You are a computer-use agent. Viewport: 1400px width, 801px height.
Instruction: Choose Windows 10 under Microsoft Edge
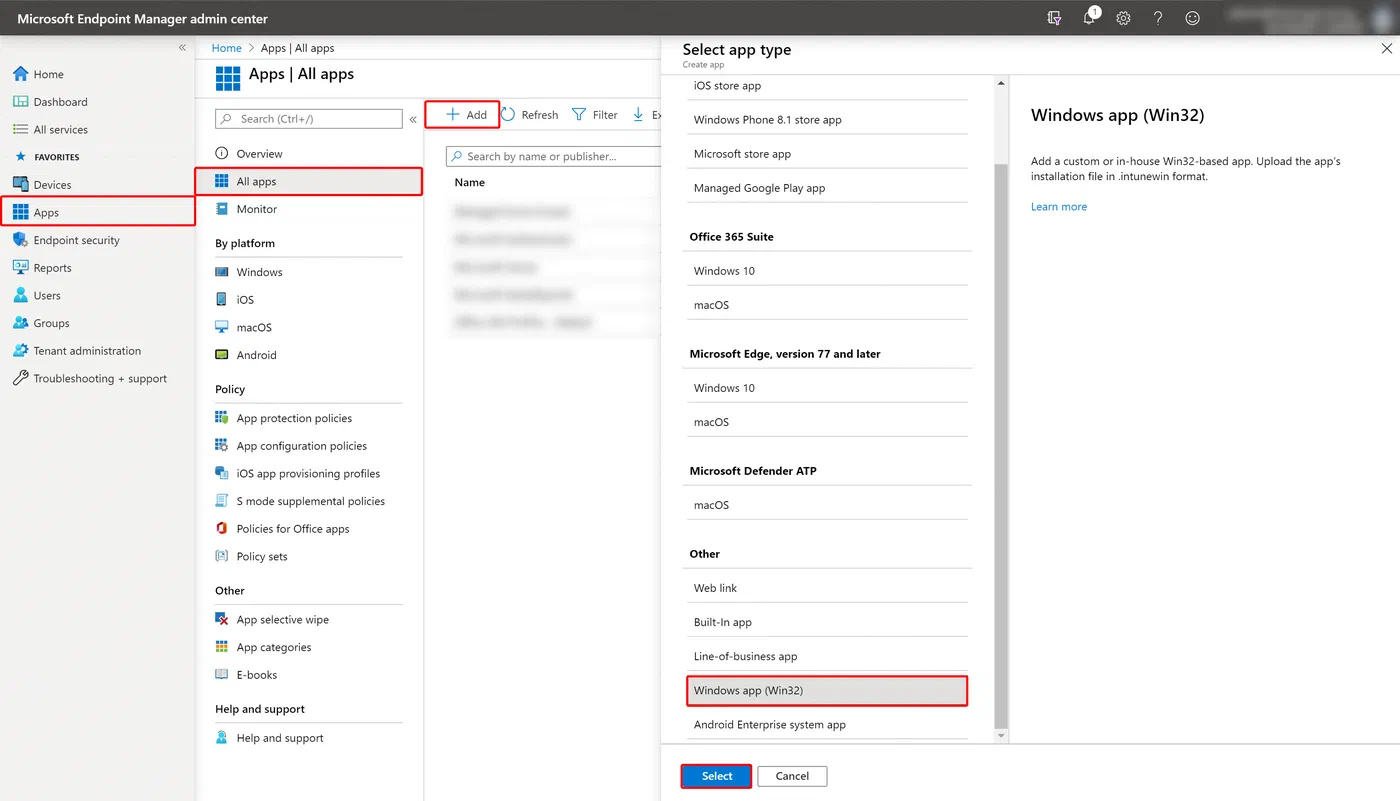click(x=827, y=388)
